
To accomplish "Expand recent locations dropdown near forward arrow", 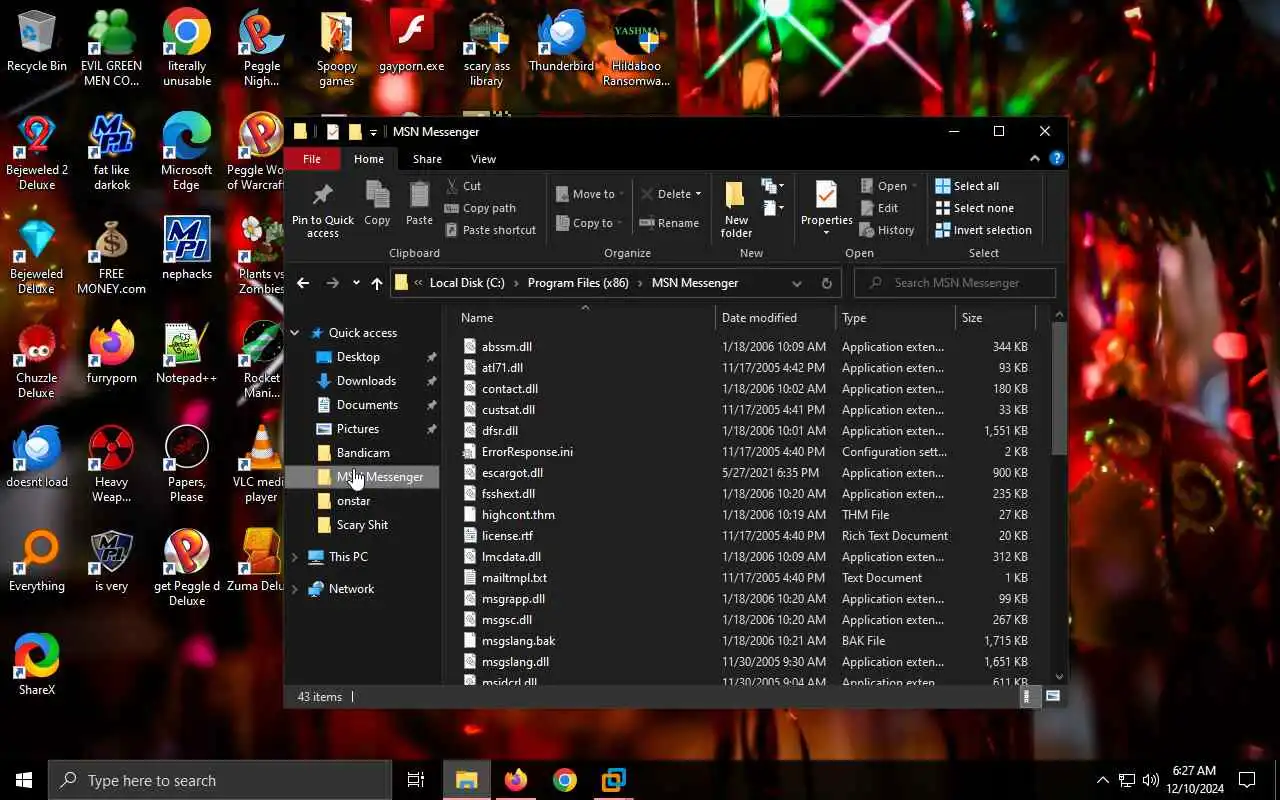I will pyautogui.click(x=356, y=283).
